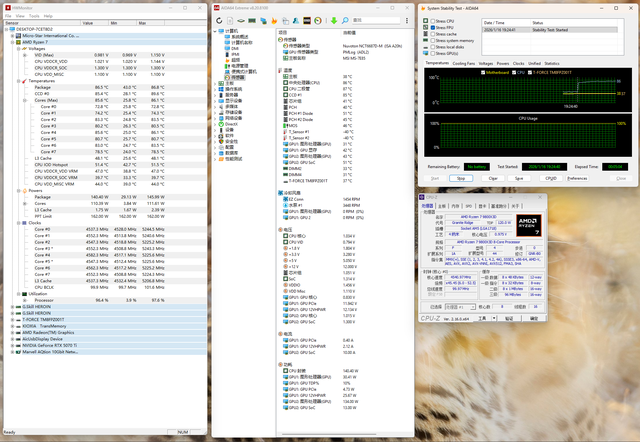Collapse the Voltages group in HWMonitor
This screenshot has width=640, height=442.
point(16,49)
